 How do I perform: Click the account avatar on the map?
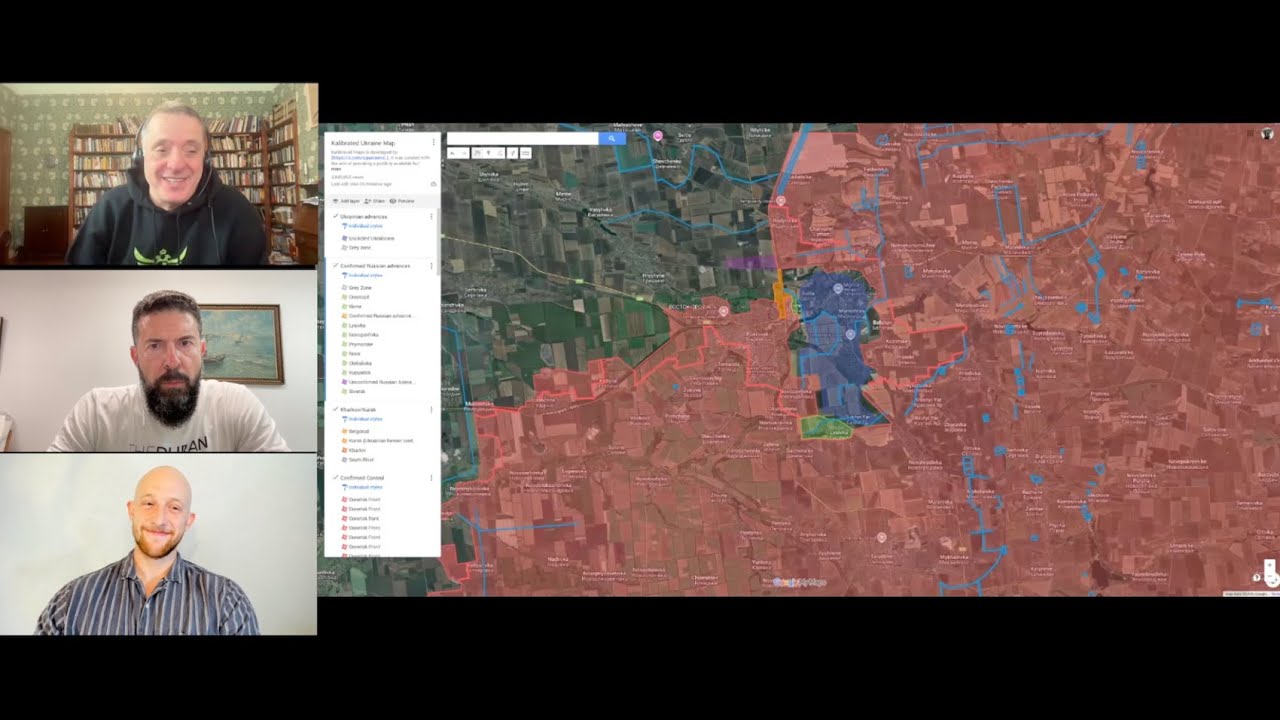point(1267,133)
